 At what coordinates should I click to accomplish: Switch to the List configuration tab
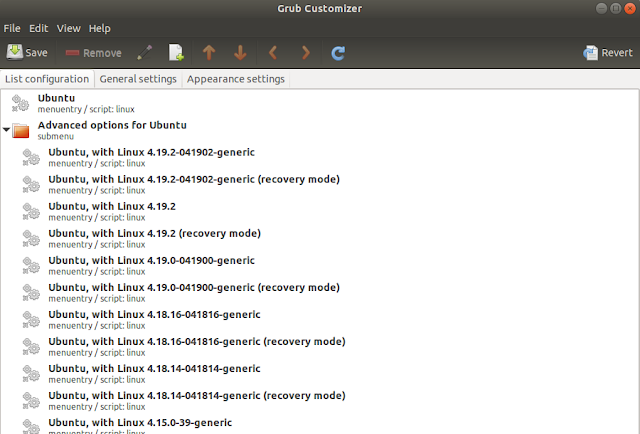(47, 79)
